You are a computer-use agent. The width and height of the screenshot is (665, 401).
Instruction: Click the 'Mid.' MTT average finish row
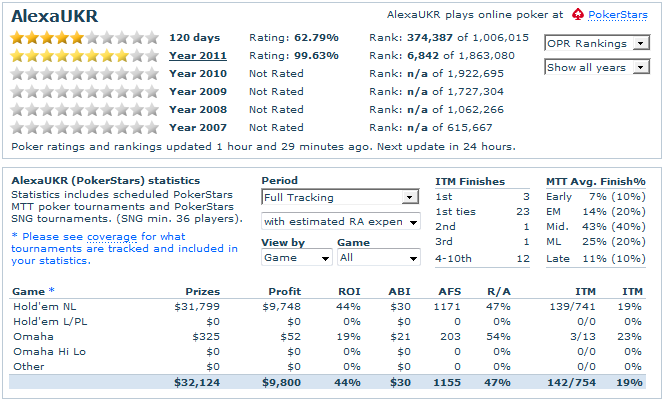pyautogui.click(x=596, y=227)
